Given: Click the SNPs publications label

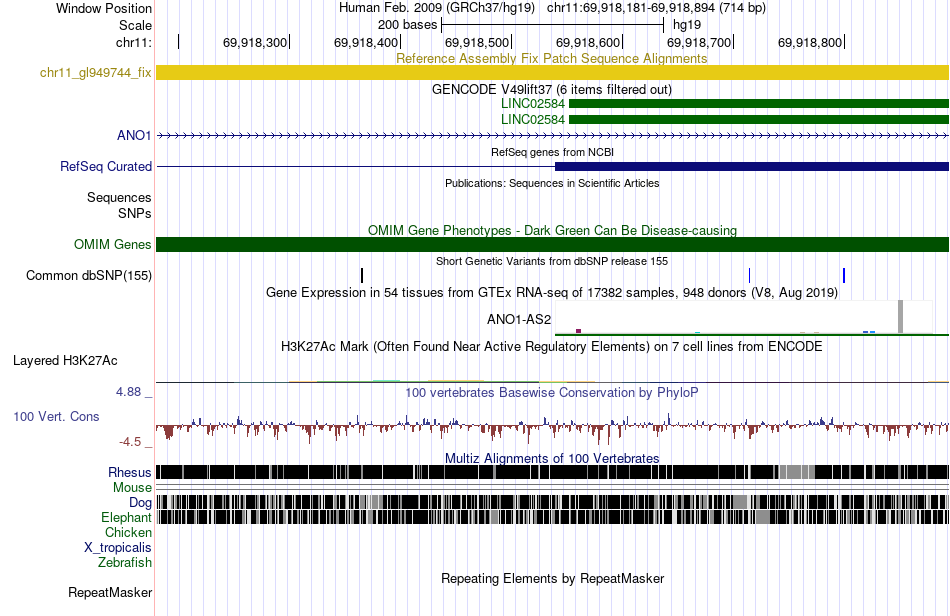Looking at the screenshot, I should click(x=135, y=213).
